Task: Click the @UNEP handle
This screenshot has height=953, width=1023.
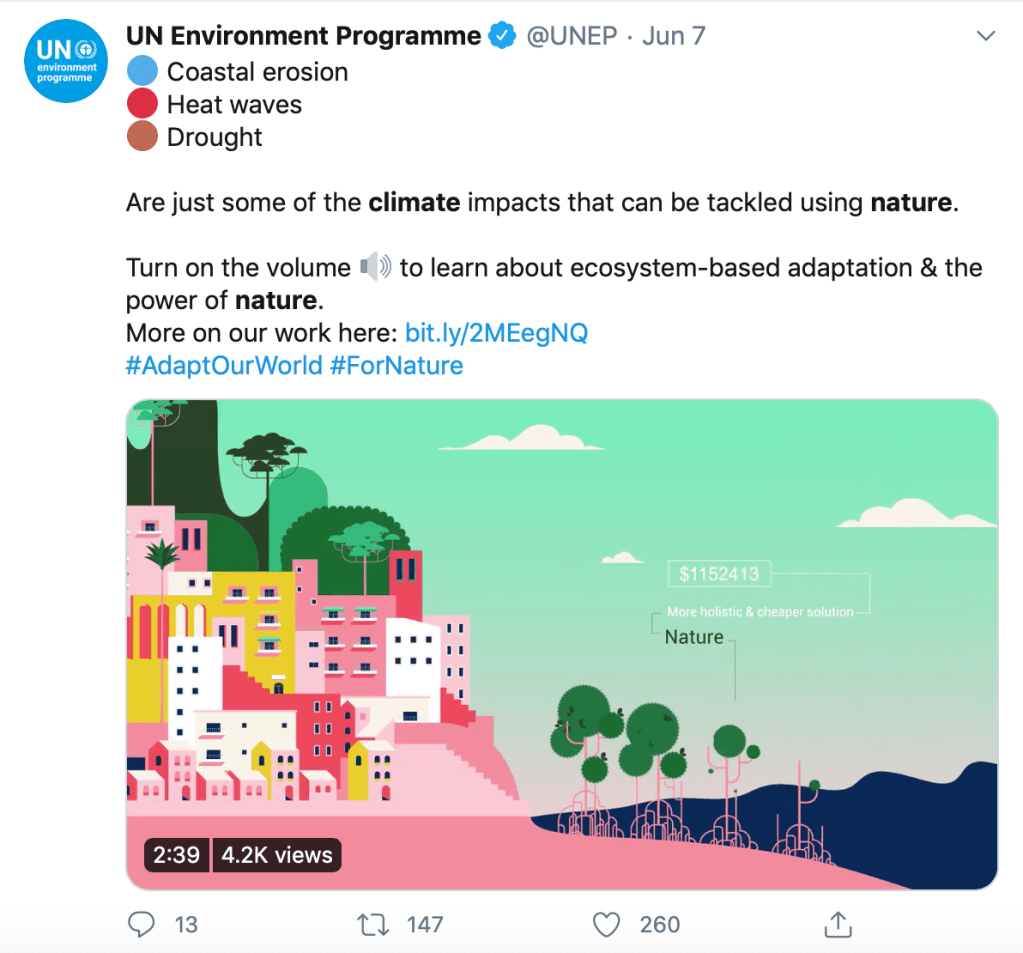Action: coord(571,37)
